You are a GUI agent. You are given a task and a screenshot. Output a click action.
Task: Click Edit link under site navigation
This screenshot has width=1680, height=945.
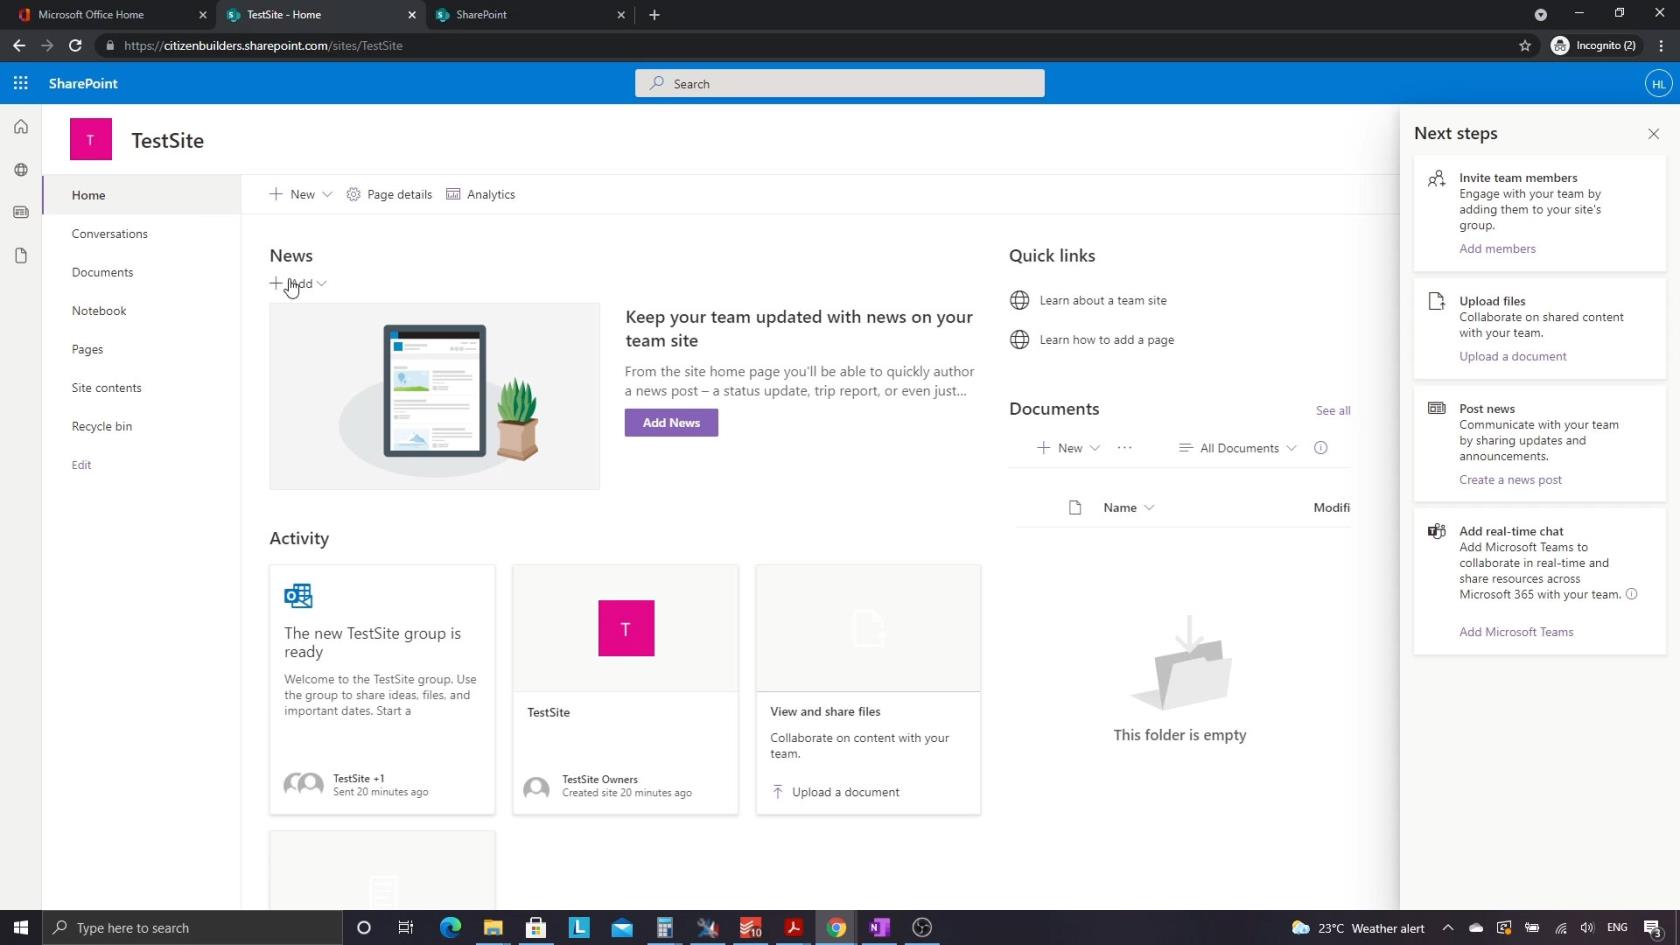(81, 465)
